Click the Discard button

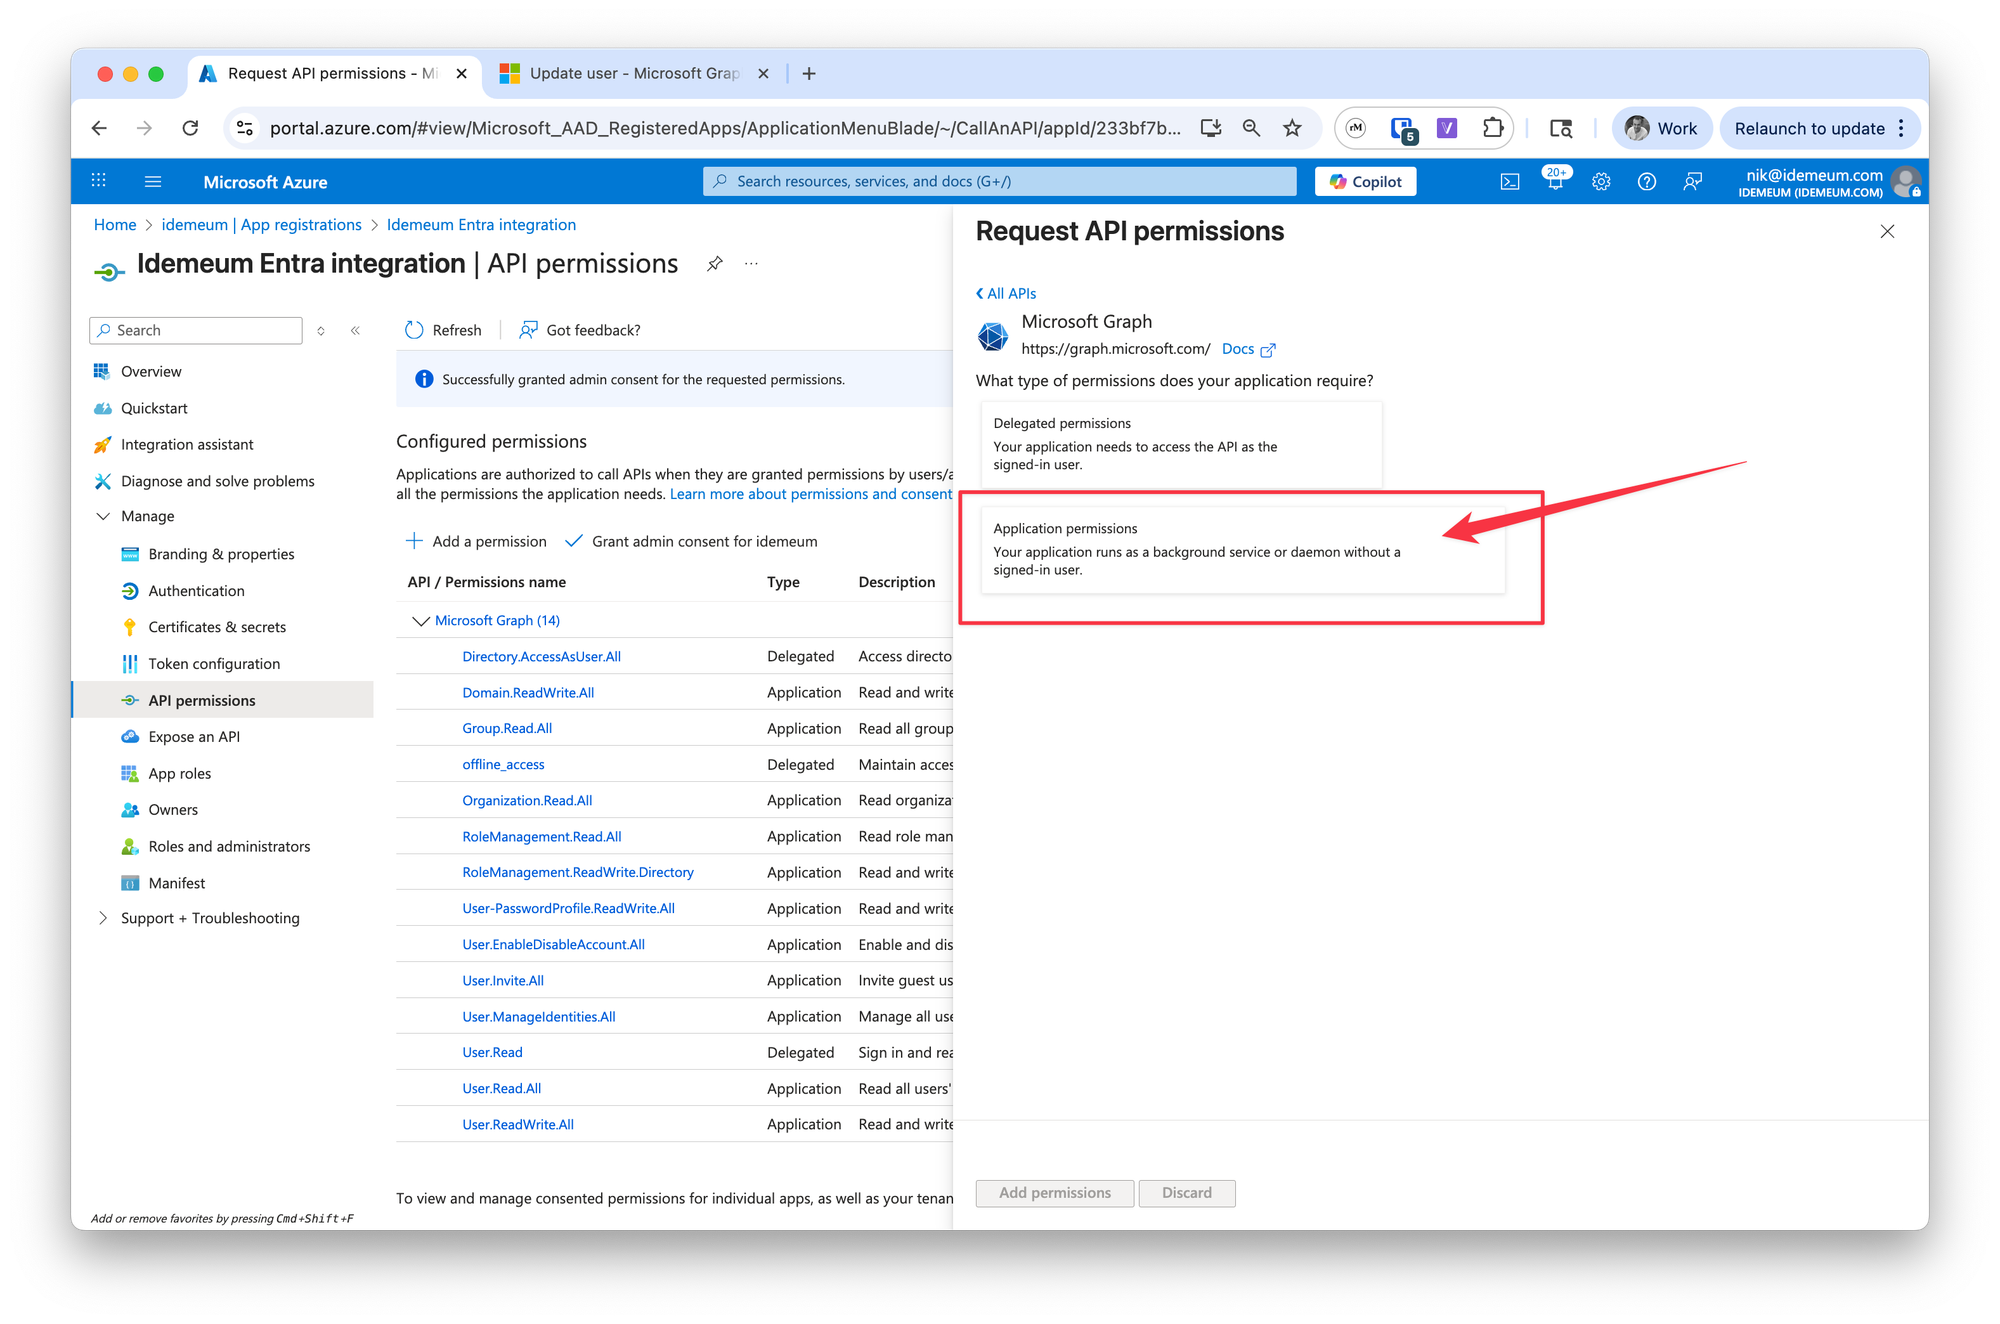tap(1187, 1193)
